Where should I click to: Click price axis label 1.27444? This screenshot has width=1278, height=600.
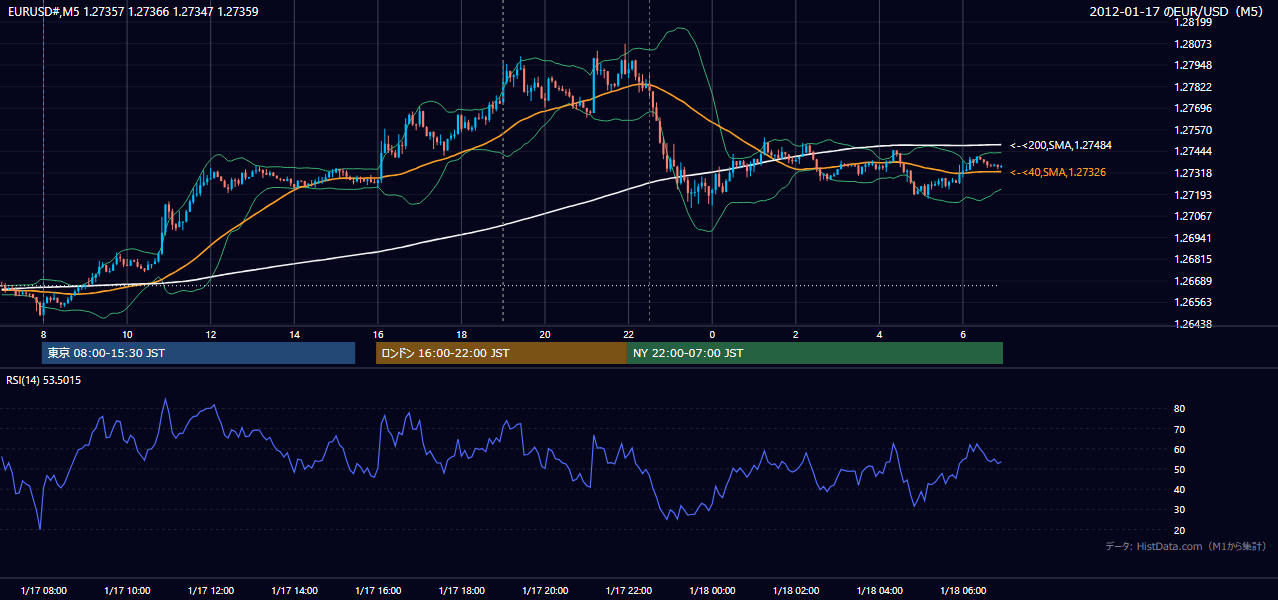pyautogui.click(x=1194, y=151)
